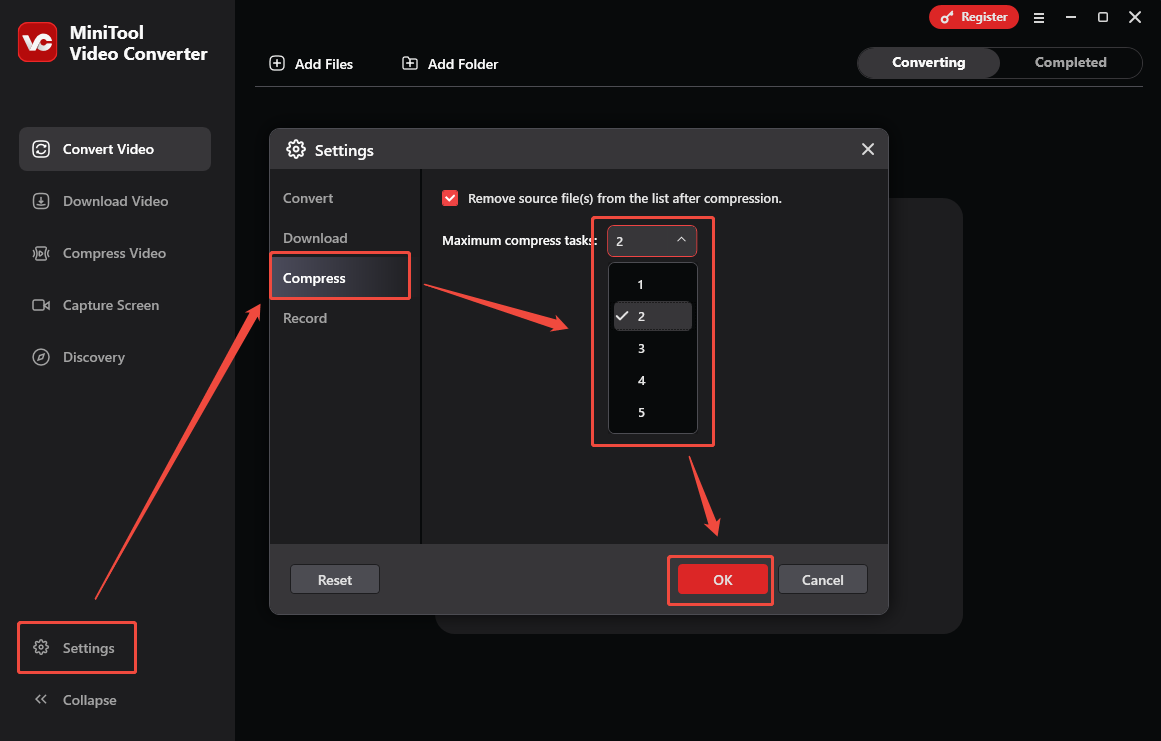Viewport: 1161px width, 741px height.
Task: Select the Compress settings tab
Action: [x=341, y=278]
